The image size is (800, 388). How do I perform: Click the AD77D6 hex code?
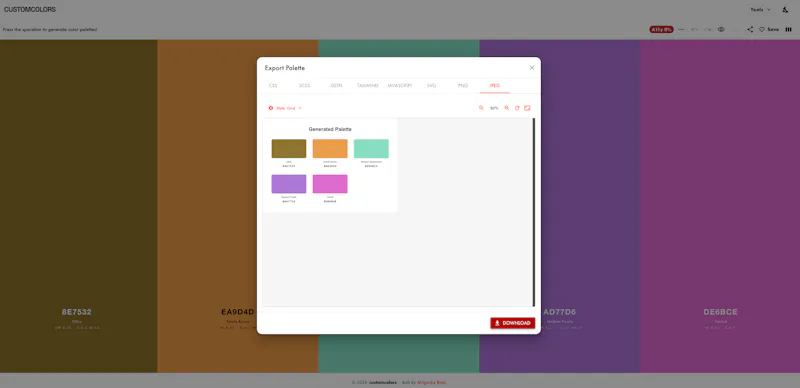(x=560, y=312)
